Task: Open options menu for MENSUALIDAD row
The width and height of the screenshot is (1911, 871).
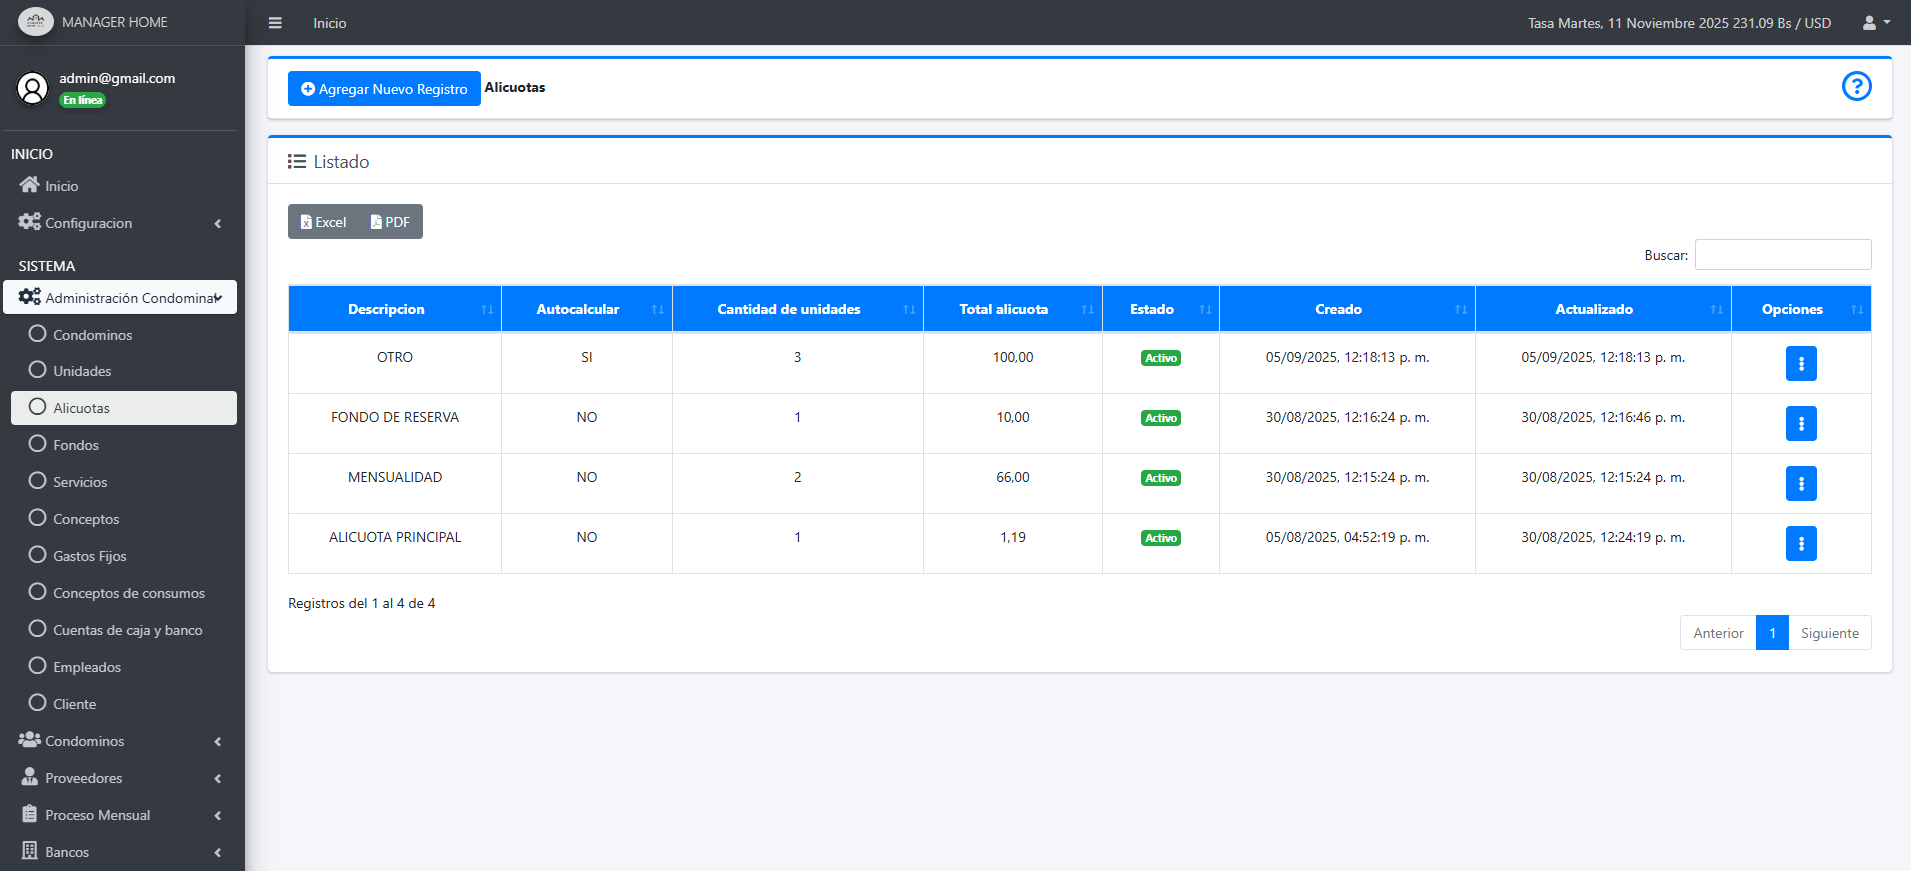Action: [x=1800, y=484]
